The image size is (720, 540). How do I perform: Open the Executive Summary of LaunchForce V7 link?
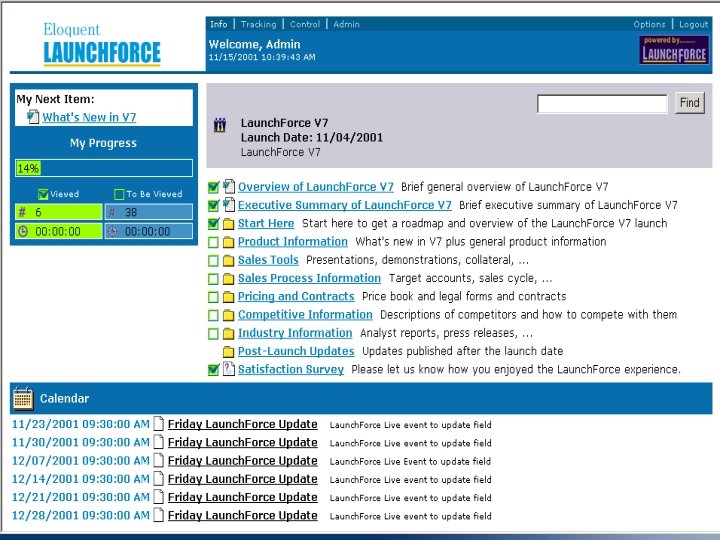(344, 205)
